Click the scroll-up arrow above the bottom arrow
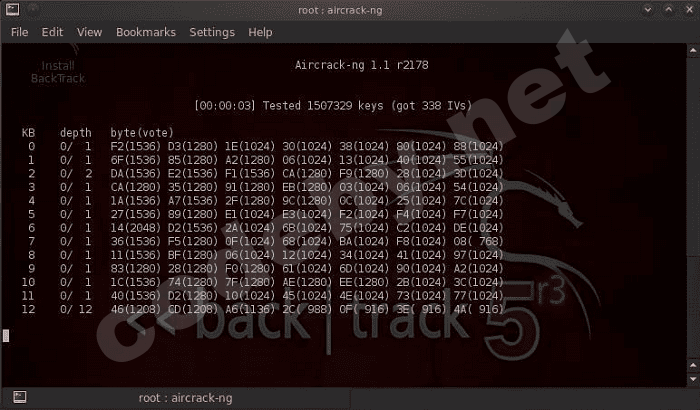 [693, 366]
